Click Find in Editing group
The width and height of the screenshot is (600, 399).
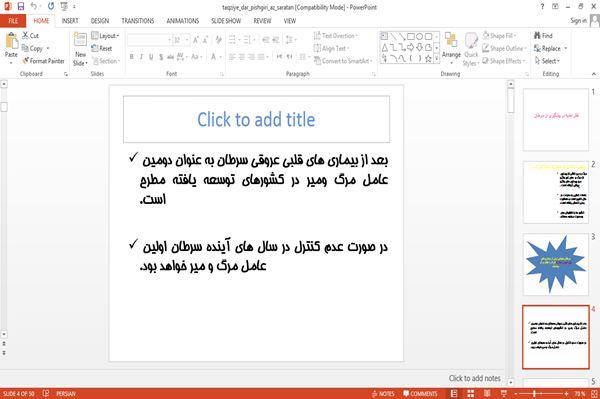point(543,36)
